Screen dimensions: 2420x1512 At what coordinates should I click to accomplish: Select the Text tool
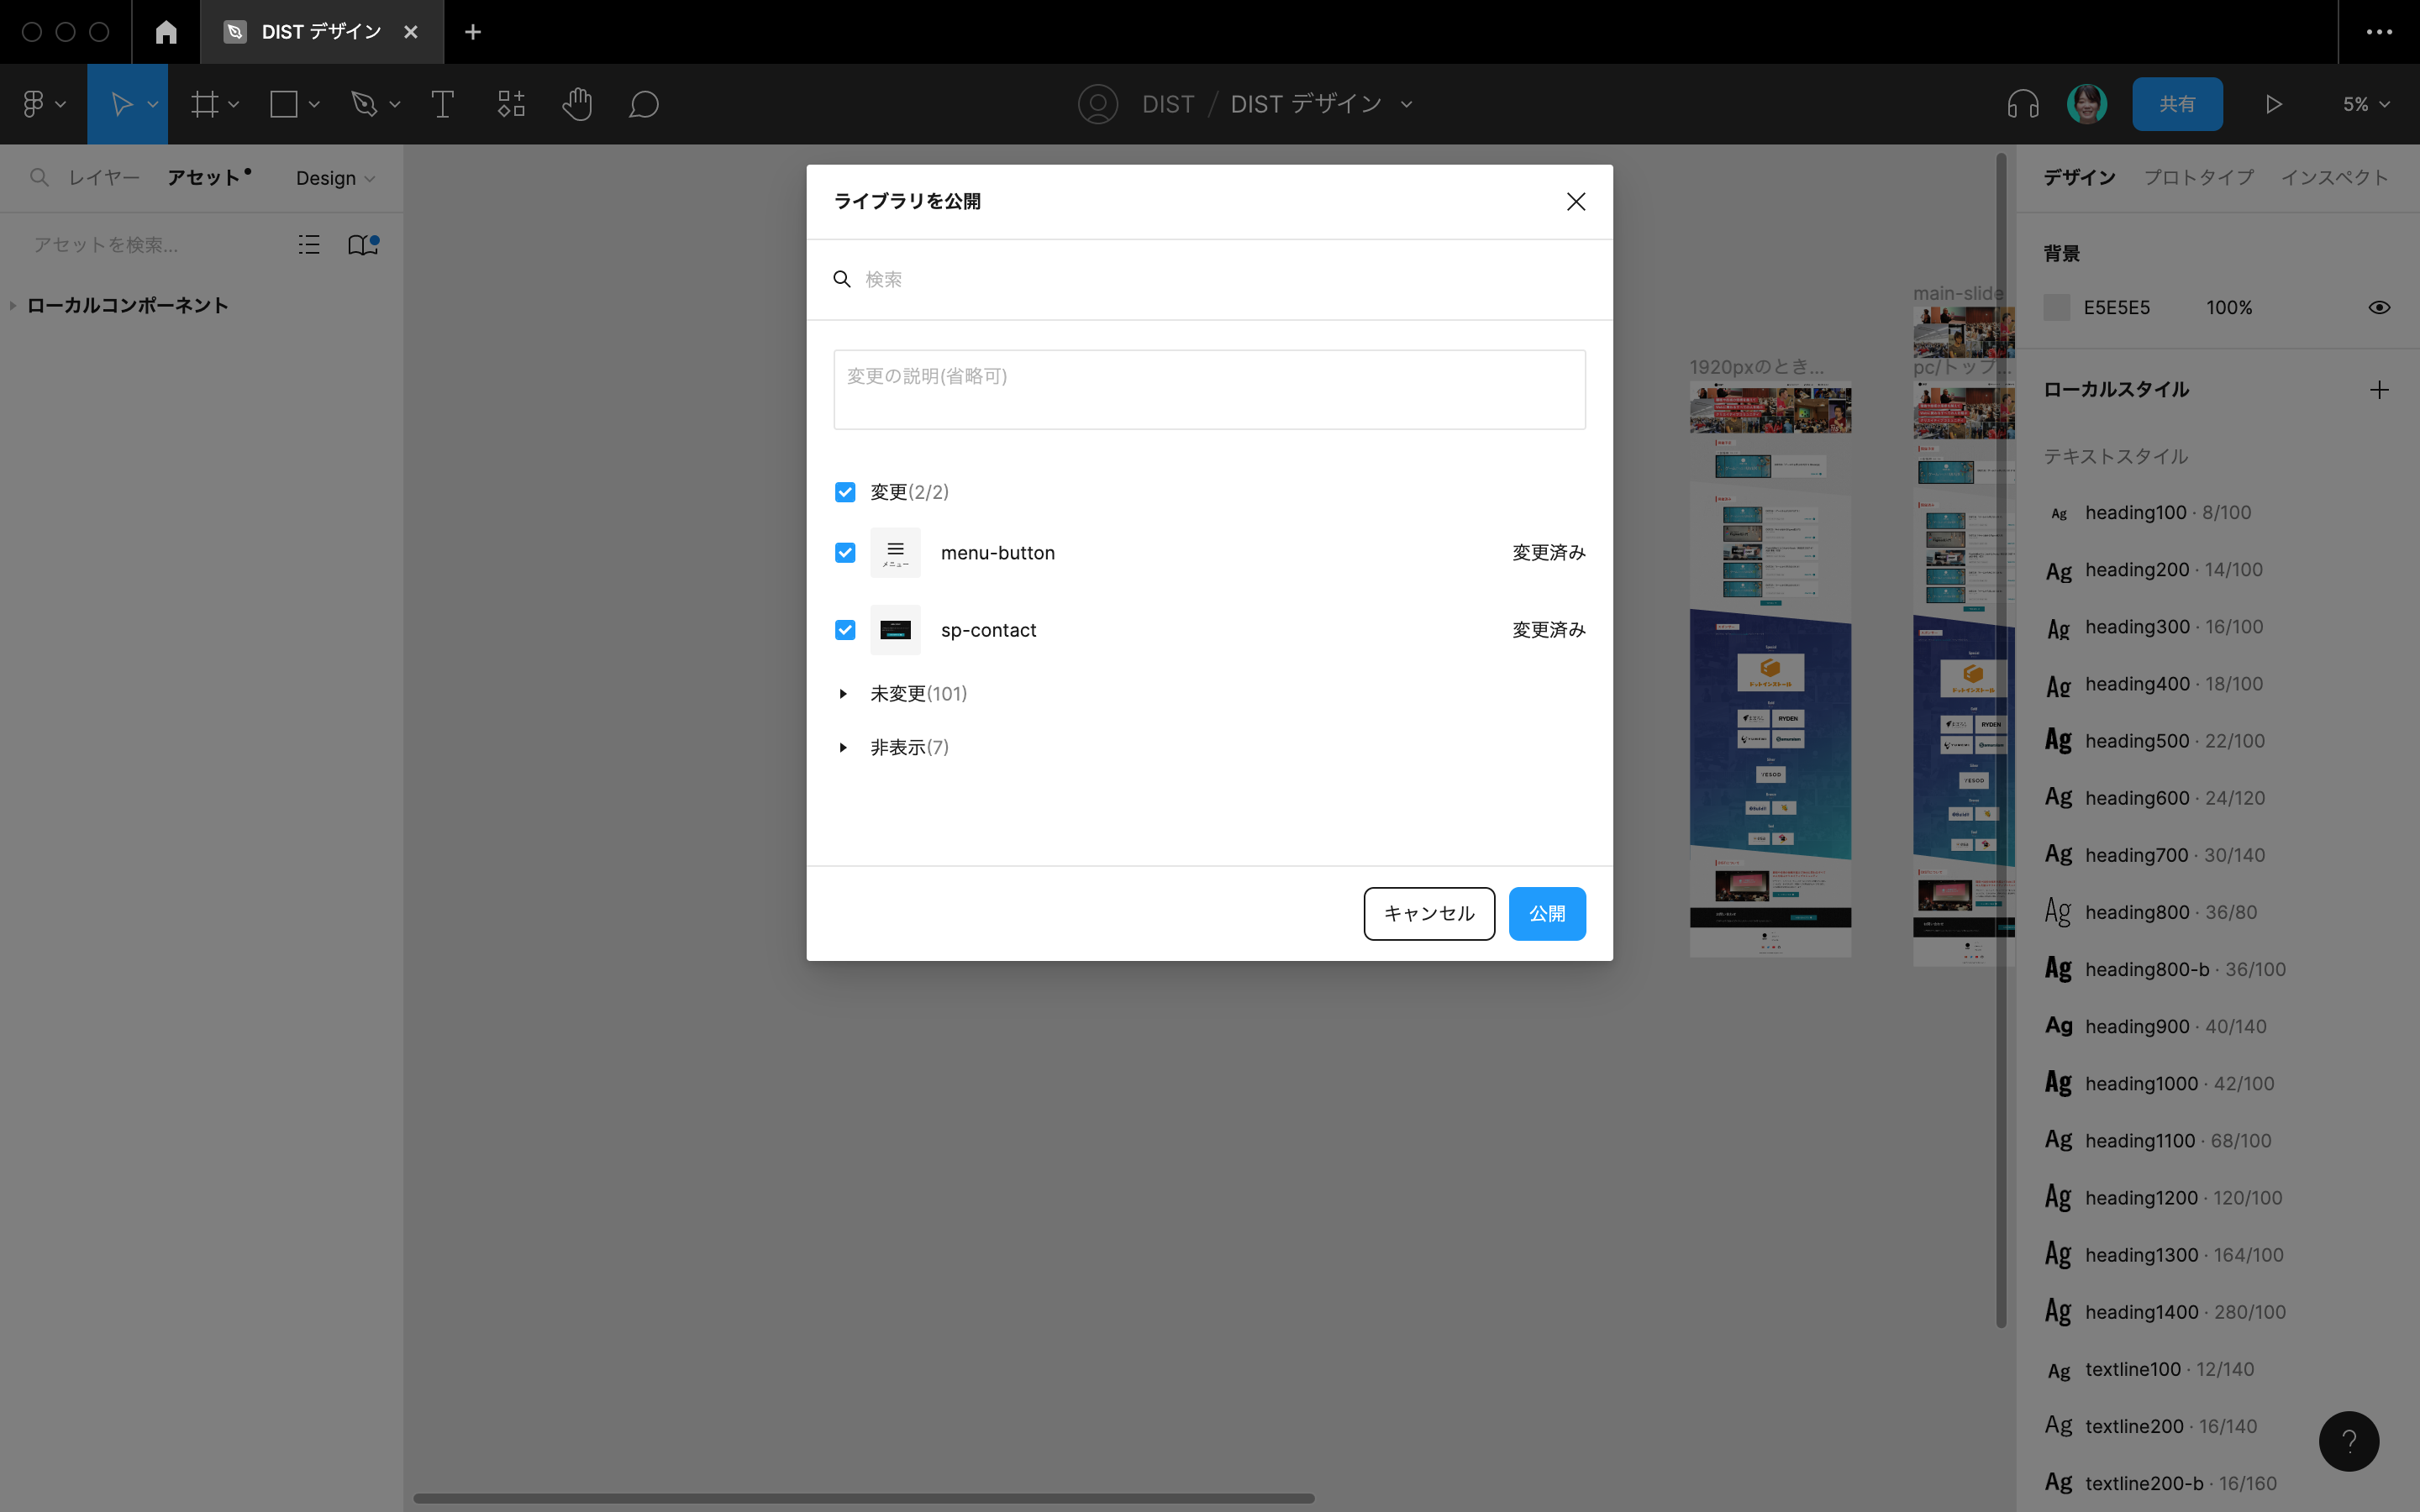[442, 104]
